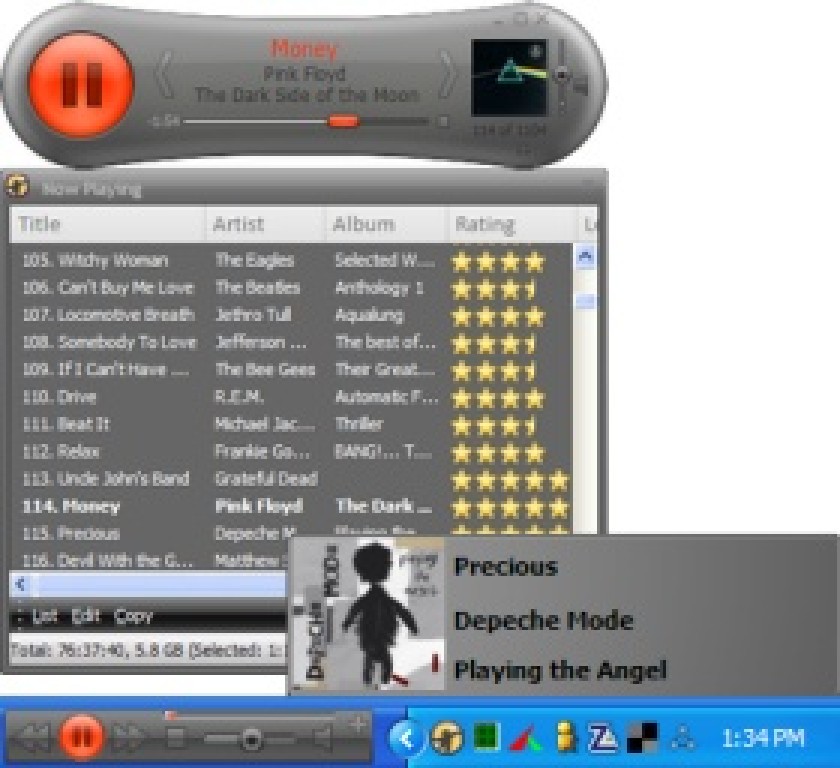Click Playing the Angel in track popup
The width and height of the screenshot is (840, 768).
tap(560, 670)
